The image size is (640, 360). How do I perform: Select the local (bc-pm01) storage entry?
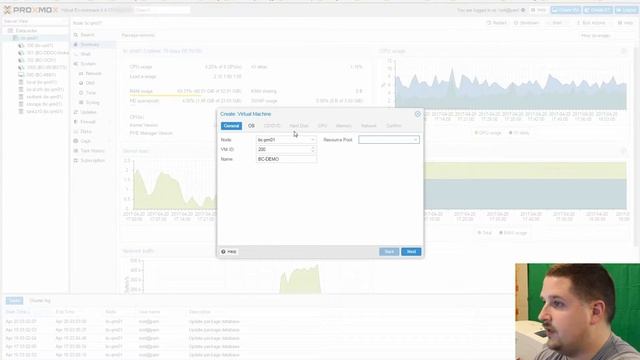[x=41, y=82]
